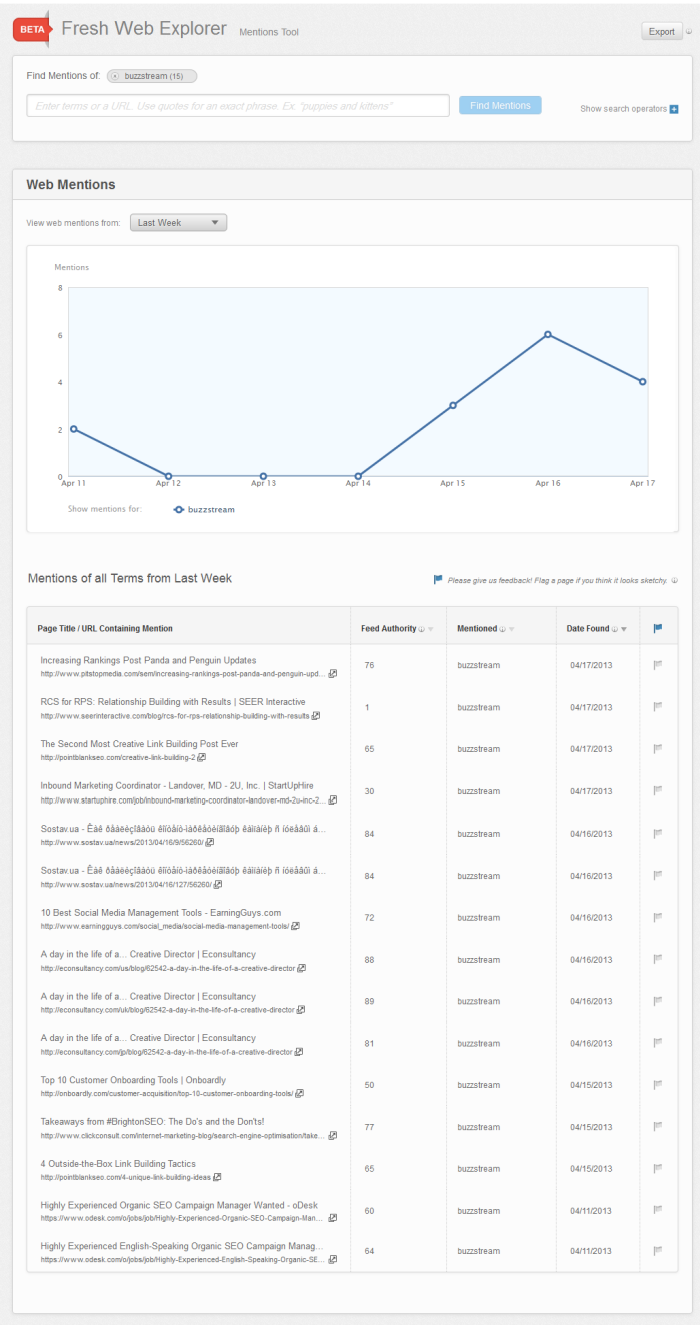The height and width of the screenshot is (1325, 700).
Task: Click the Export button
Action: pyautogui.click(x=661, y=32)
